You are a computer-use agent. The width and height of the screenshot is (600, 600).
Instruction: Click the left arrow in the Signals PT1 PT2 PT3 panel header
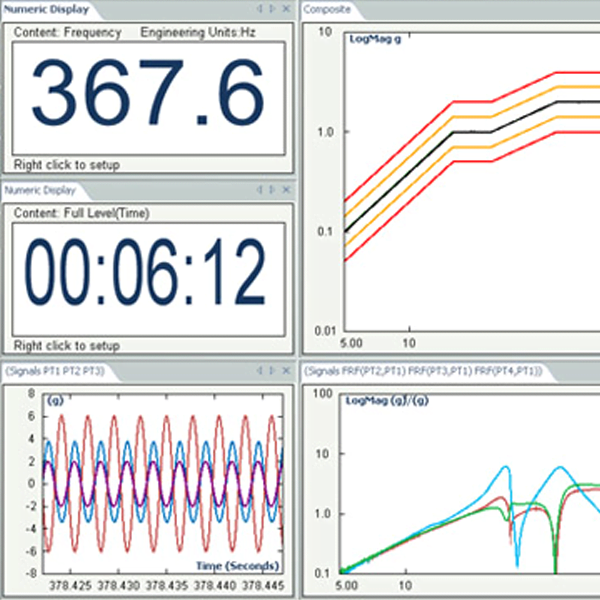pyautogui.click(x=260, y=370)
